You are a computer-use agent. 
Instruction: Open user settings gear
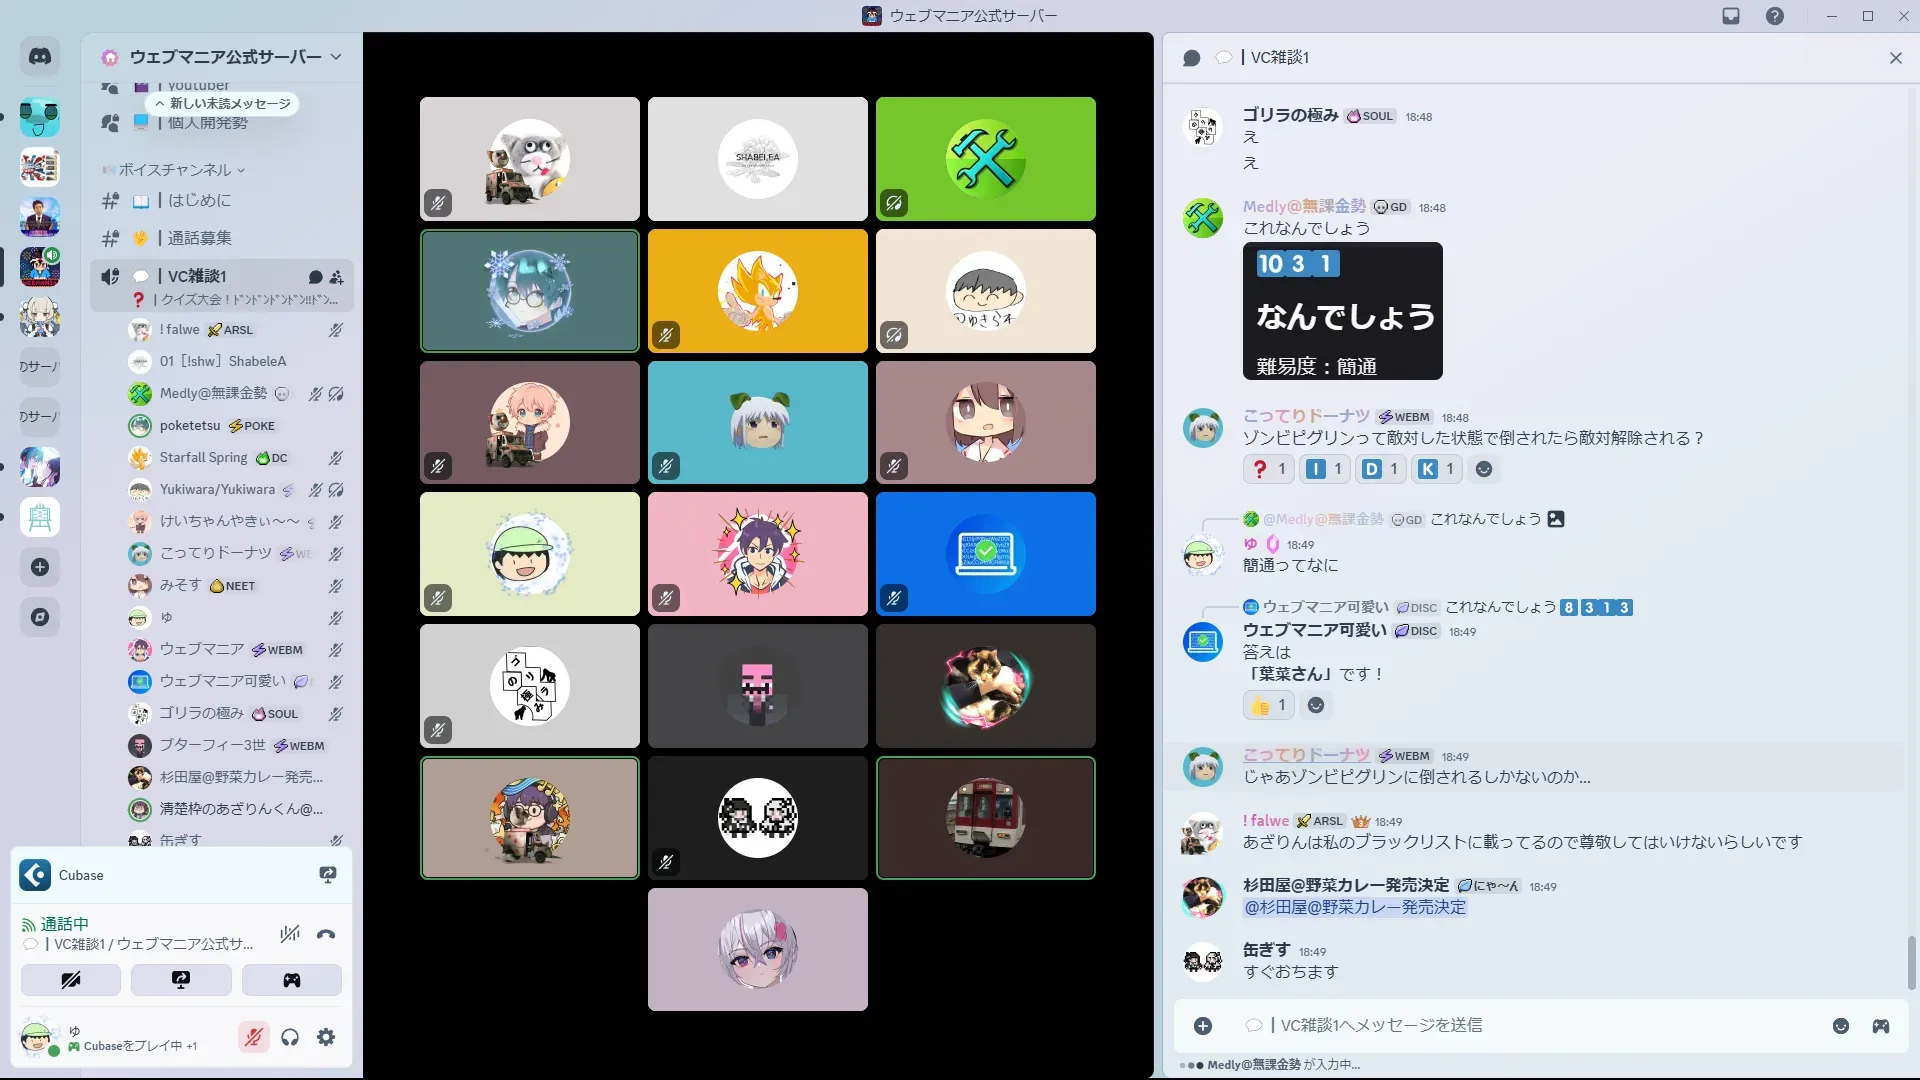[326, 1037]
